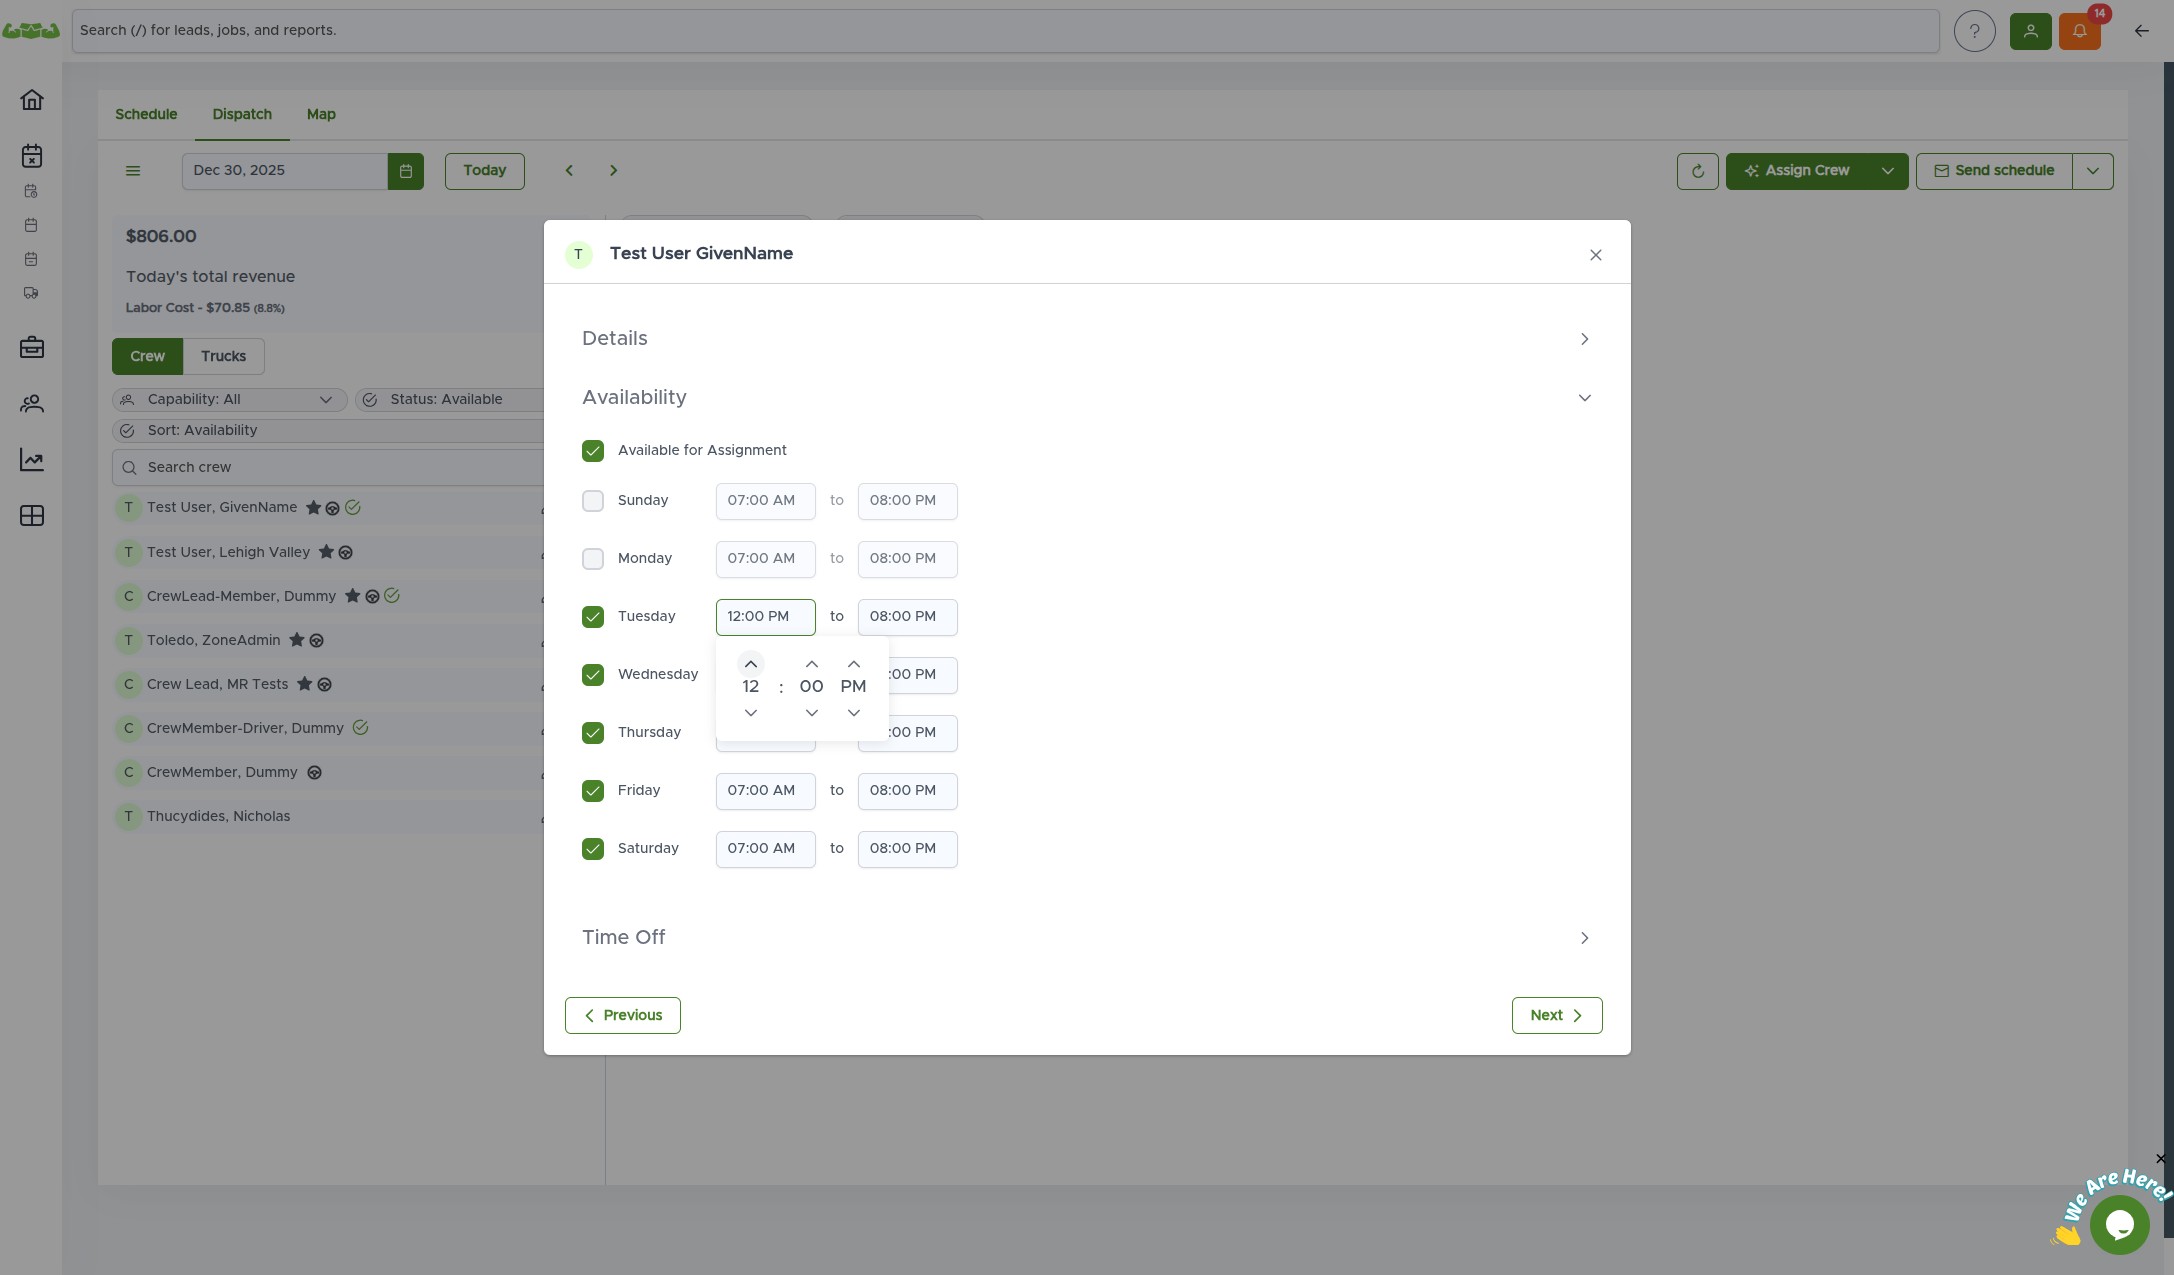Image resolution: width=2174 pixels, height=1275 pixels.
Task: Open the live chat bubble
Action: (2119, 1224)
